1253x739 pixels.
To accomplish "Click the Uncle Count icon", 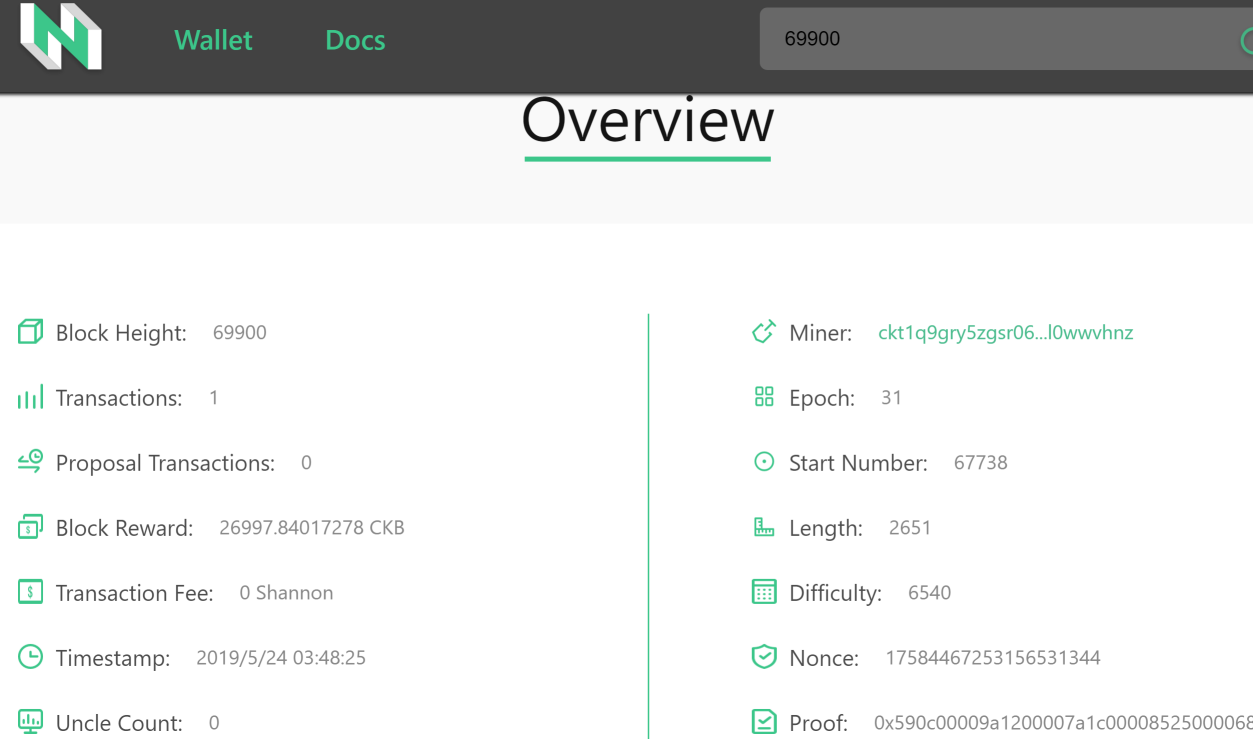I will tap(30, 722).
